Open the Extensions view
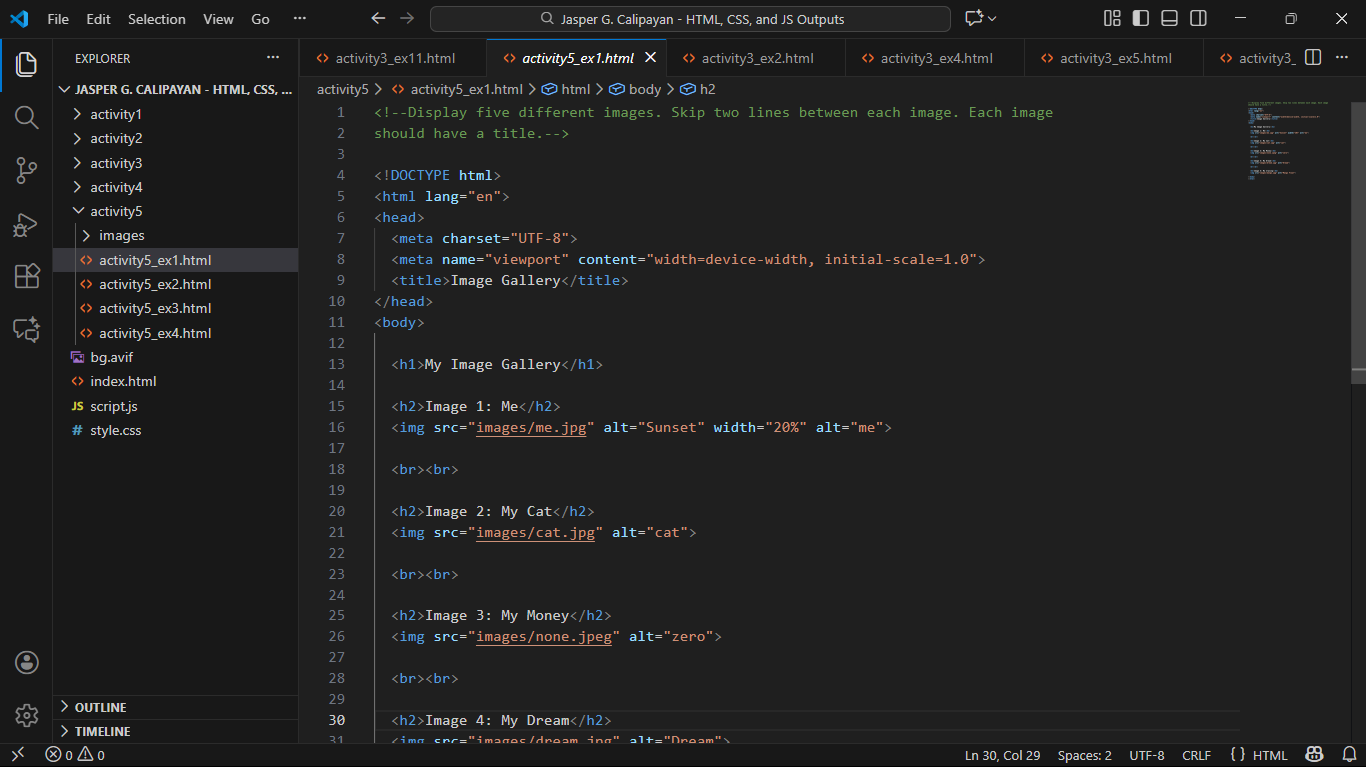 tap(26, 277)
